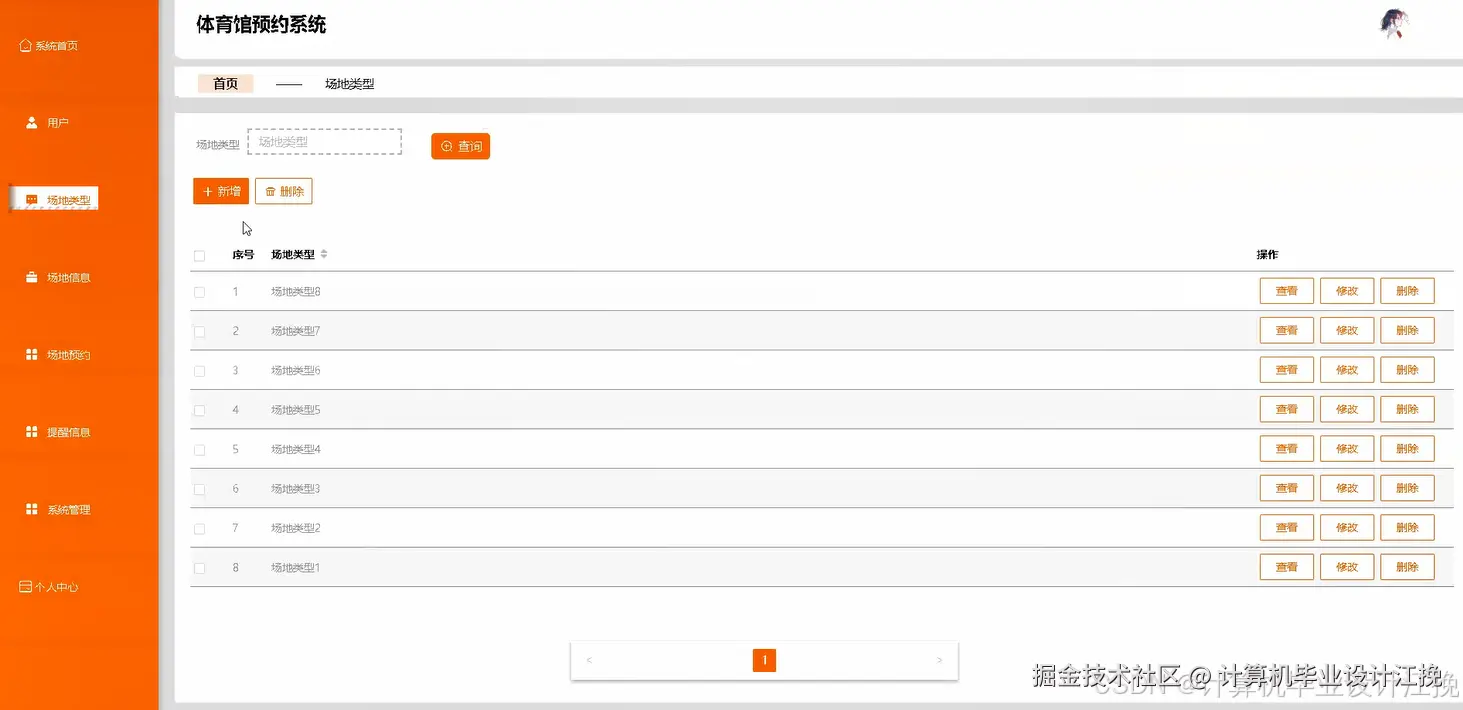Click the user avatar in the top right
Viewport: 1463px width, 710px height.
[1394, 24]
